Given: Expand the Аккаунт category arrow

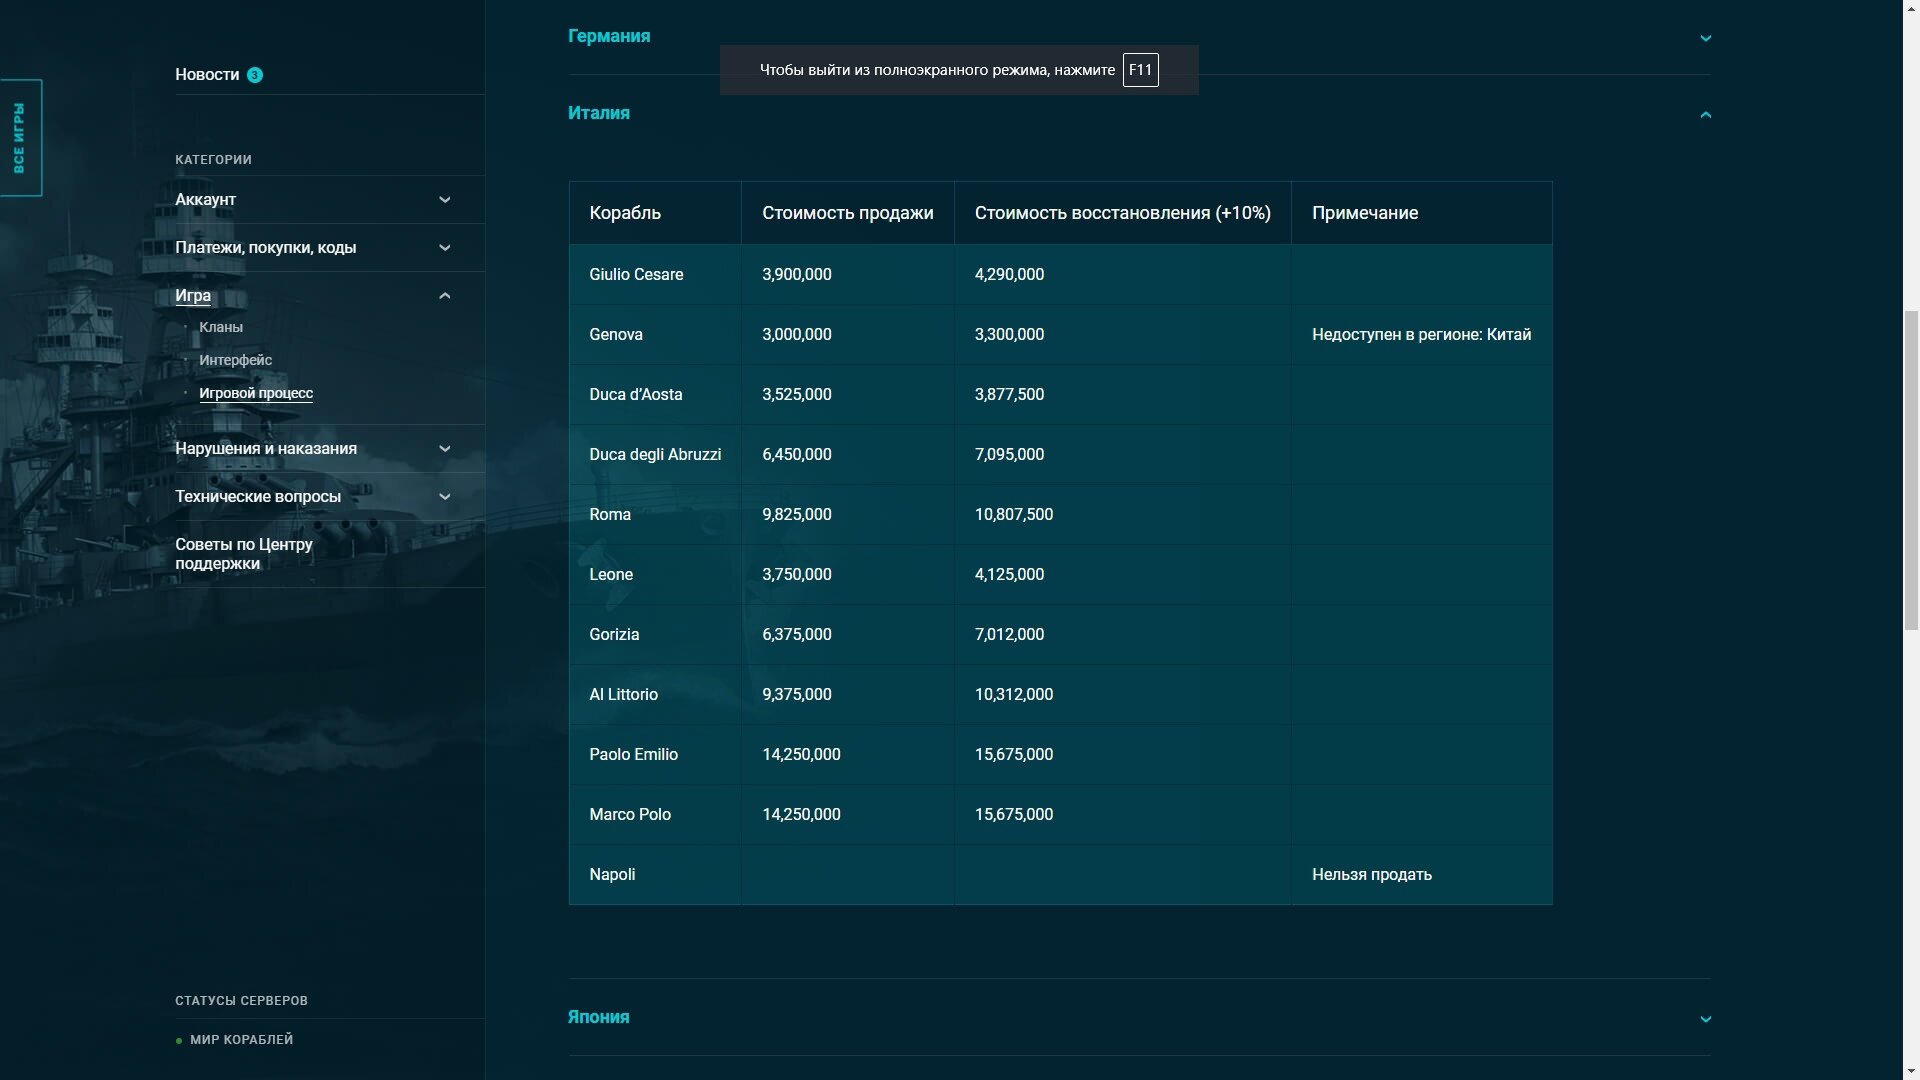Looking at the screenshot, I should 445,200.
